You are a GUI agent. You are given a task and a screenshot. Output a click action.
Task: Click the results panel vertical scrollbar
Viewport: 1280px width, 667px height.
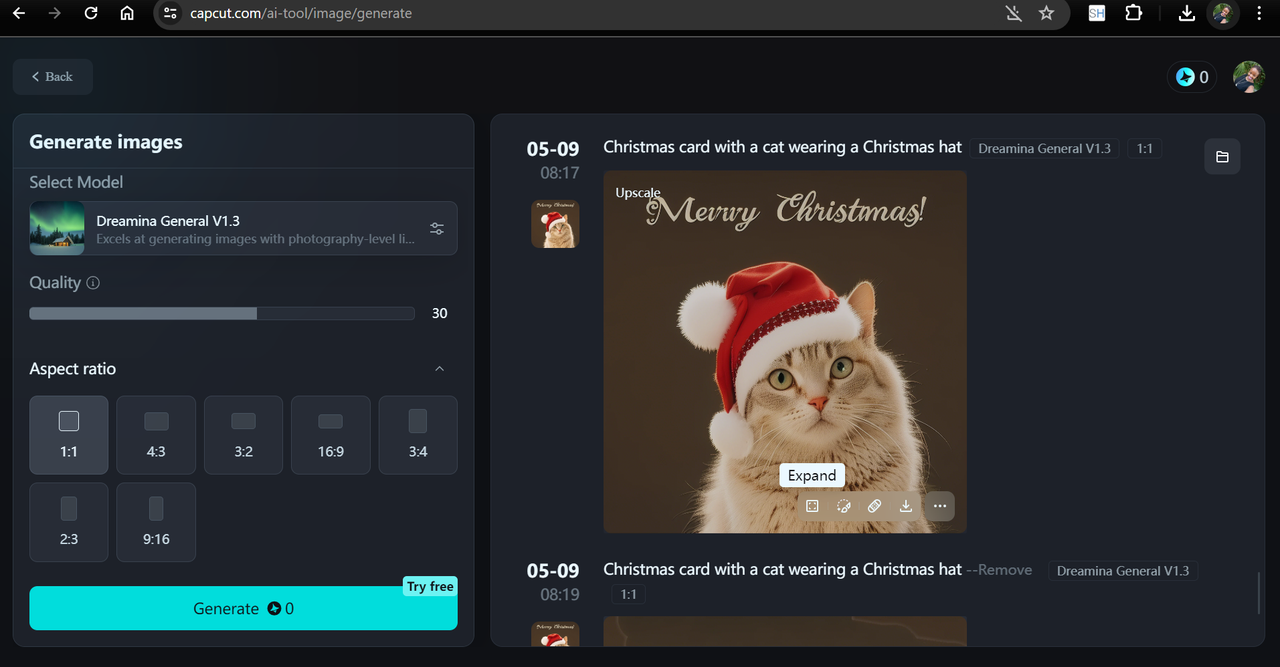point(1259,593)
